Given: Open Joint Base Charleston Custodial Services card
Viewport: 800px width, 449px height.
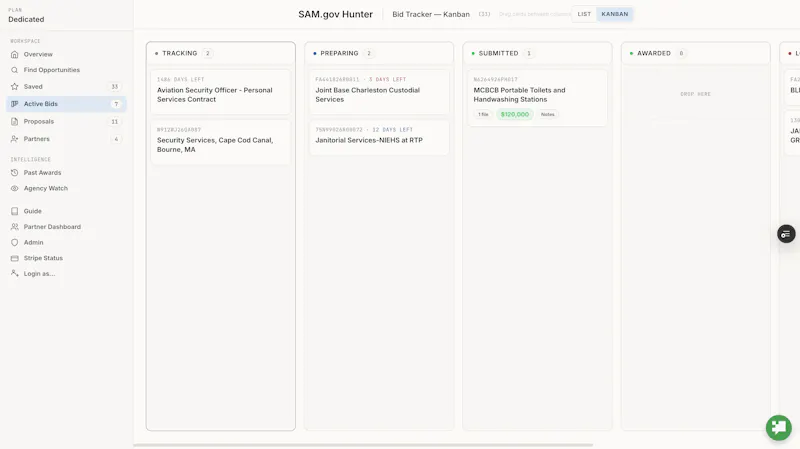Looking at the screenshot, I should point(379,92).
